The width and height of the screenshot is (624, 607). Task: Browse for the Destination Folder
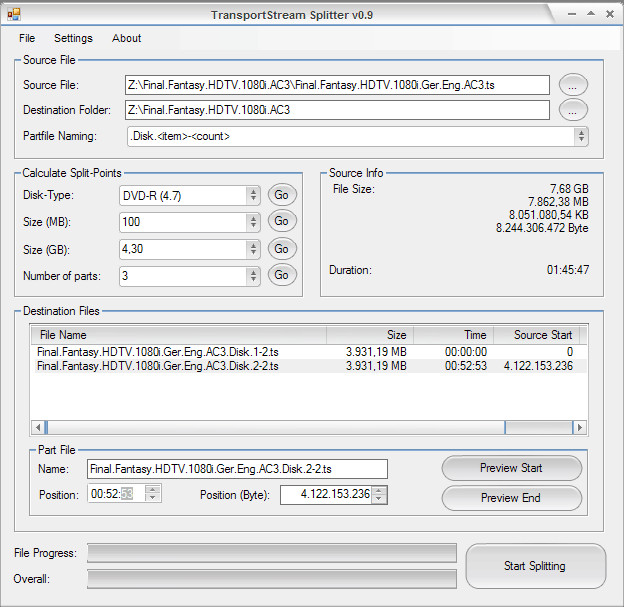[573, 110]
